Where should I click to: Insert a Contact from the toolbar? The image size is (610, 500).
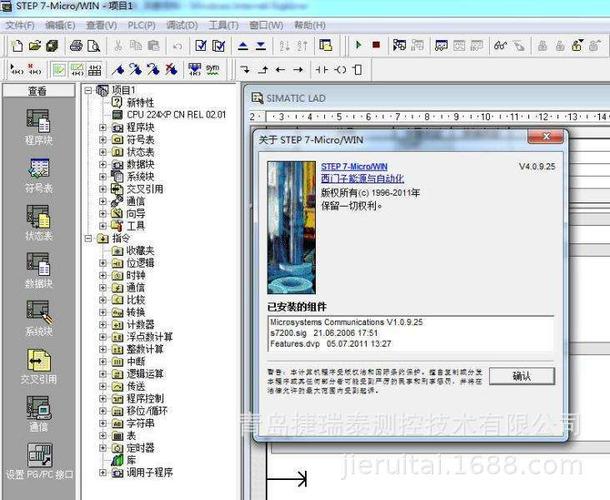322,70
